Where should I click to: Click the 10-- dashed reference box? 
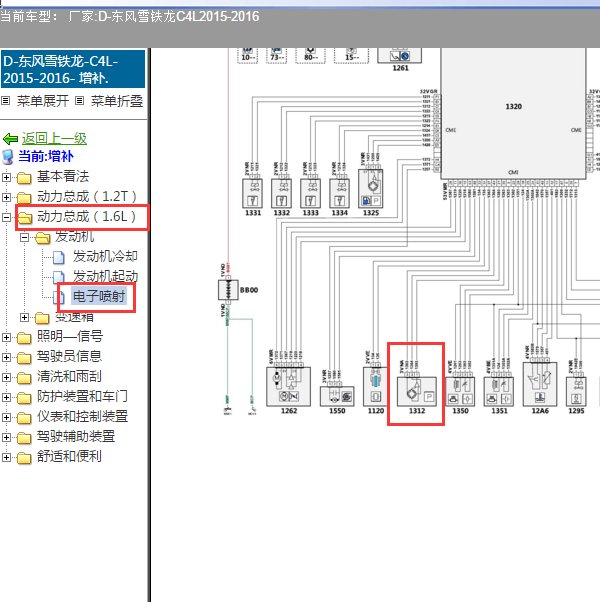(248, 56)
